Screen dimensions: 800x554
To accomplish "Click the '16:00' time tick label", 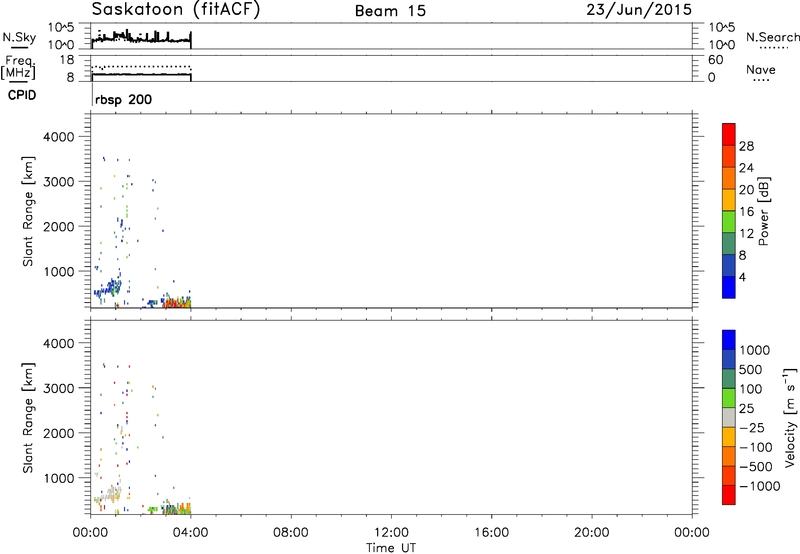I will pos(491,533).
